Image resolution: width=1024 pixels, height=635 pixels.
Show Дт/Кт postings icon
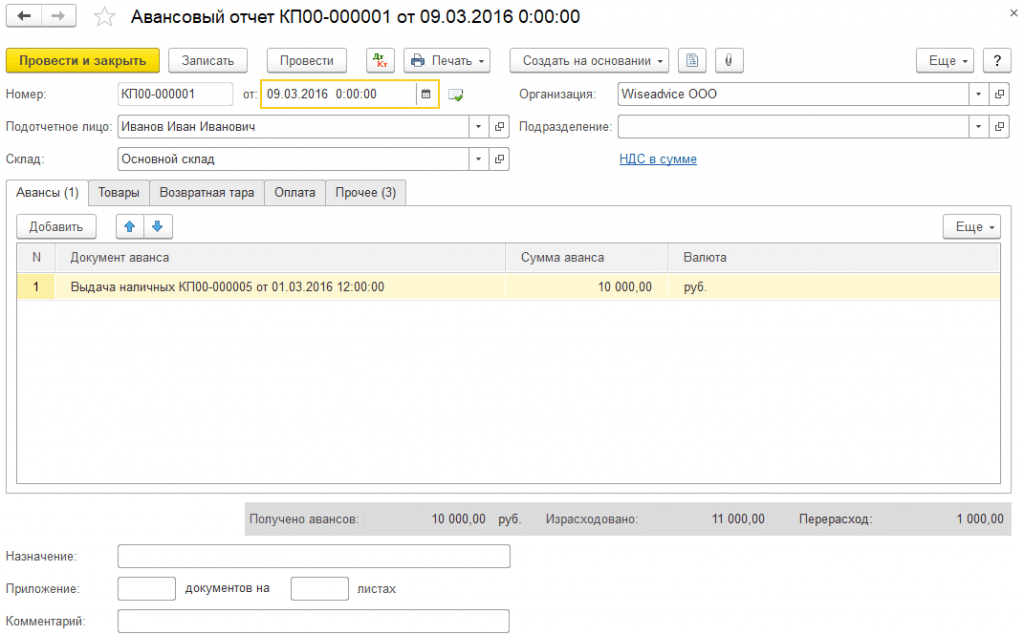pyautogui.click(x=380, y=61)
